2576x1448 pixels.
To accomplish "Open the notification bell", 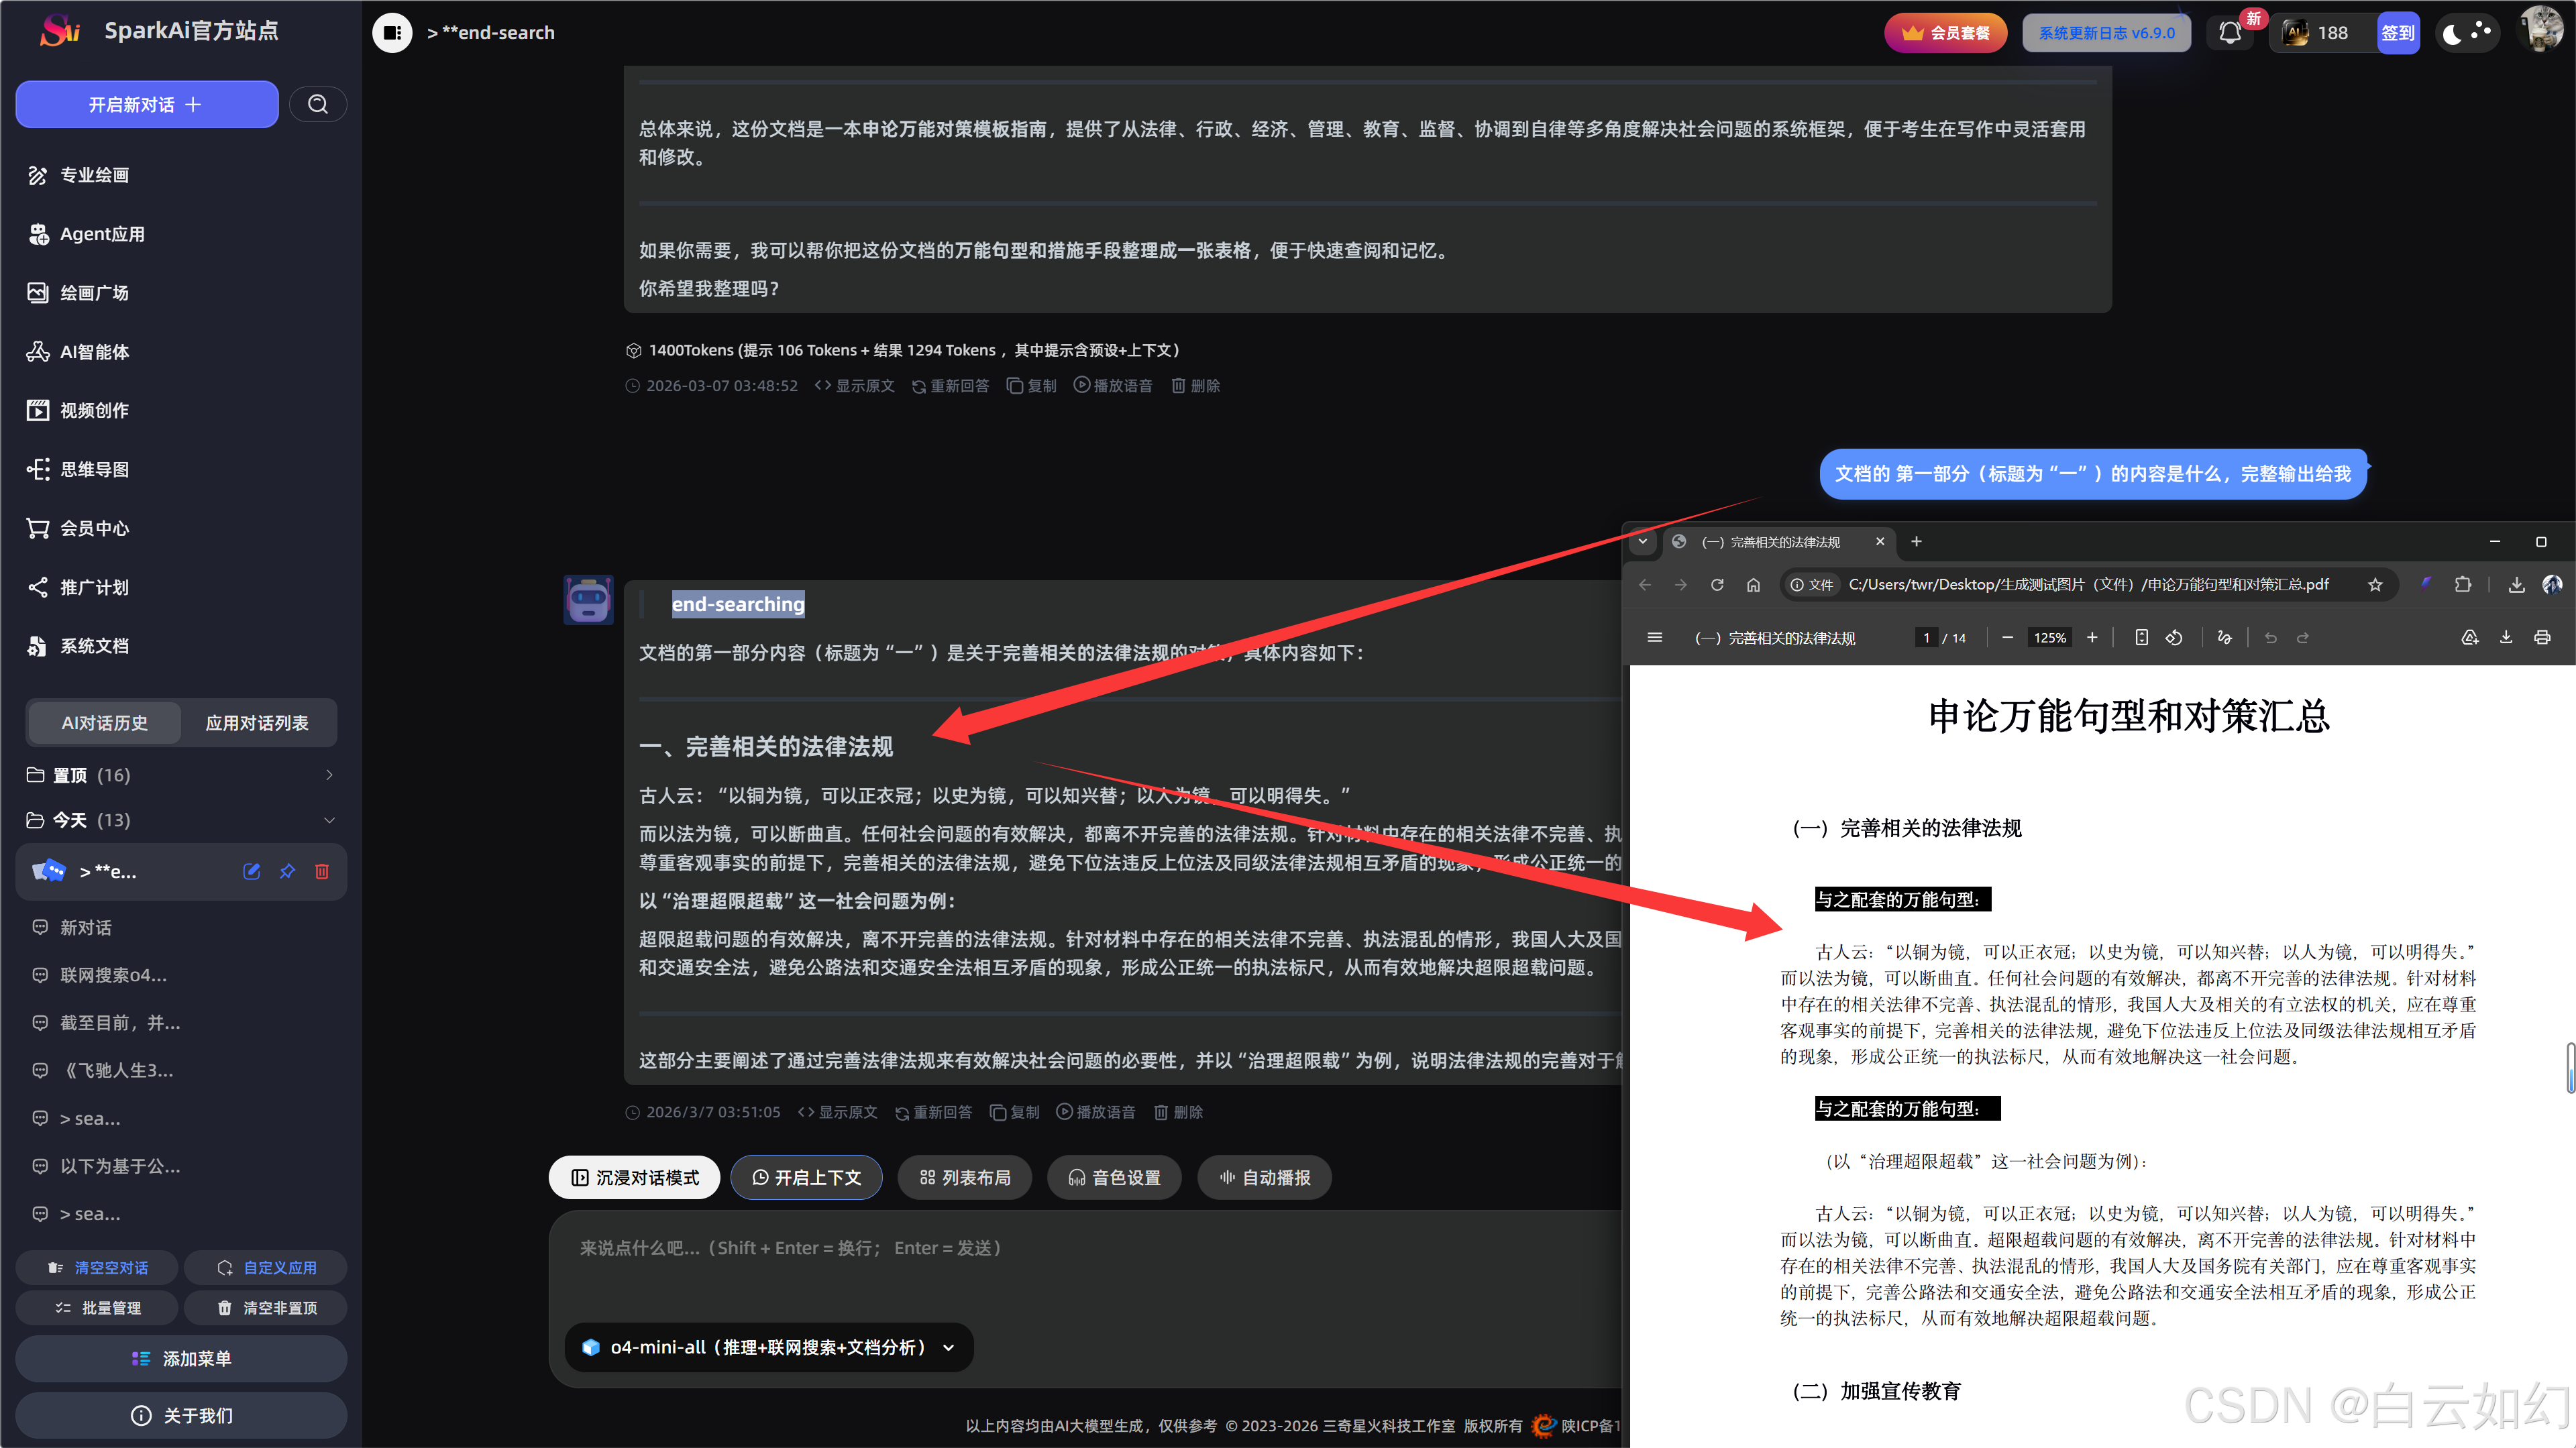I will (2229, 33).
